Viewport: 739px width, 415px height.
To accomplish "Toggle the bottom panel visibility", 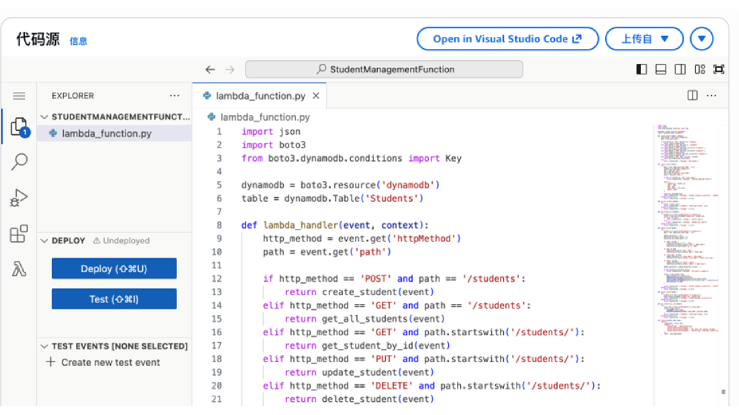I will coord(661,69).
